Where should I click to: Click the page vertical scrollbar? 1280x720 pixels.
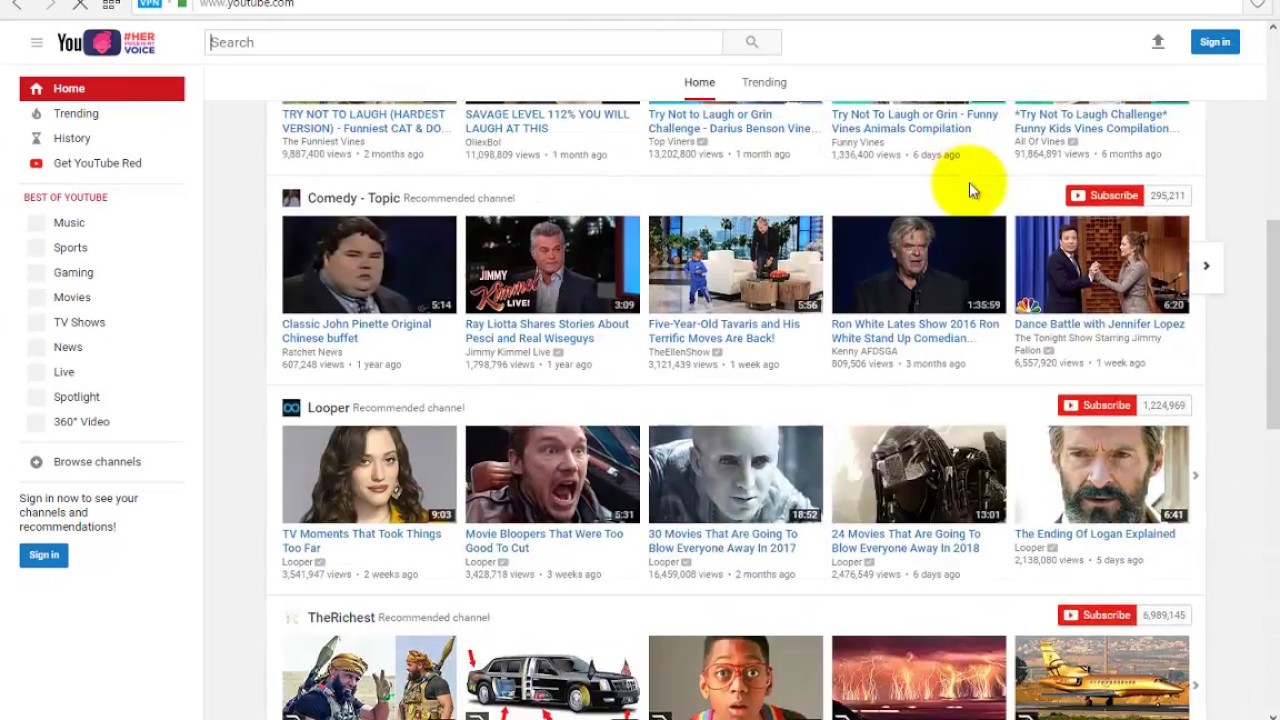point(1273,325)
